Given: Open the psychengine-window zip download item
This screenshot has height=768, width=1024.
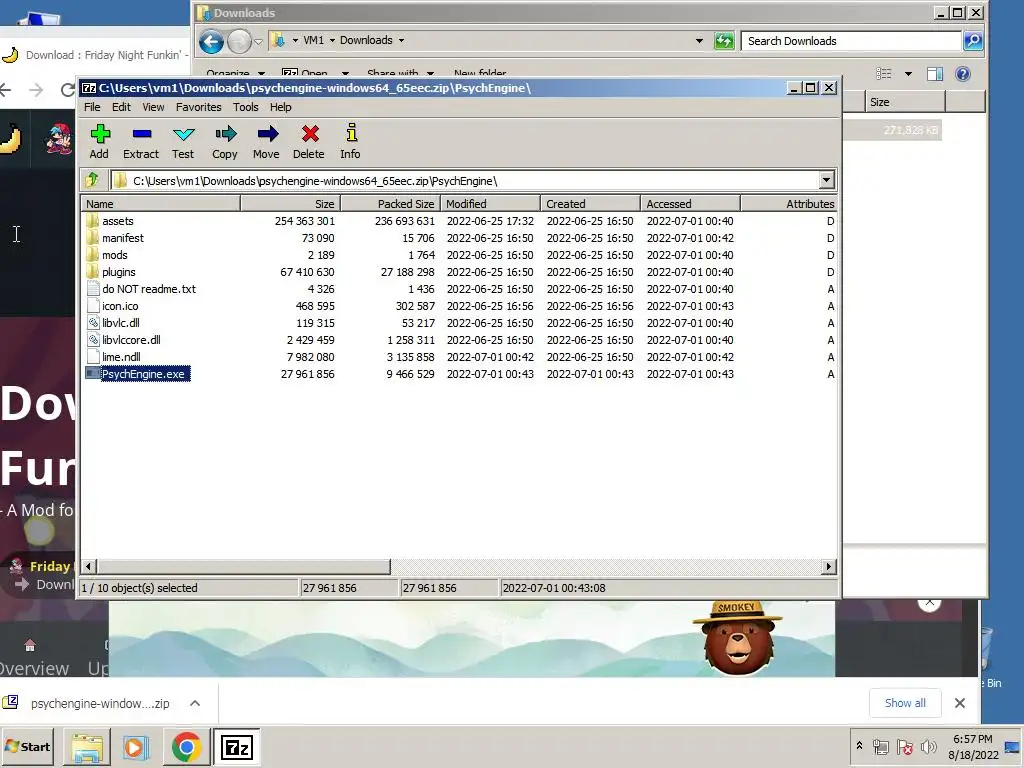Looking at the screenshot, I should tap(100, 703).
